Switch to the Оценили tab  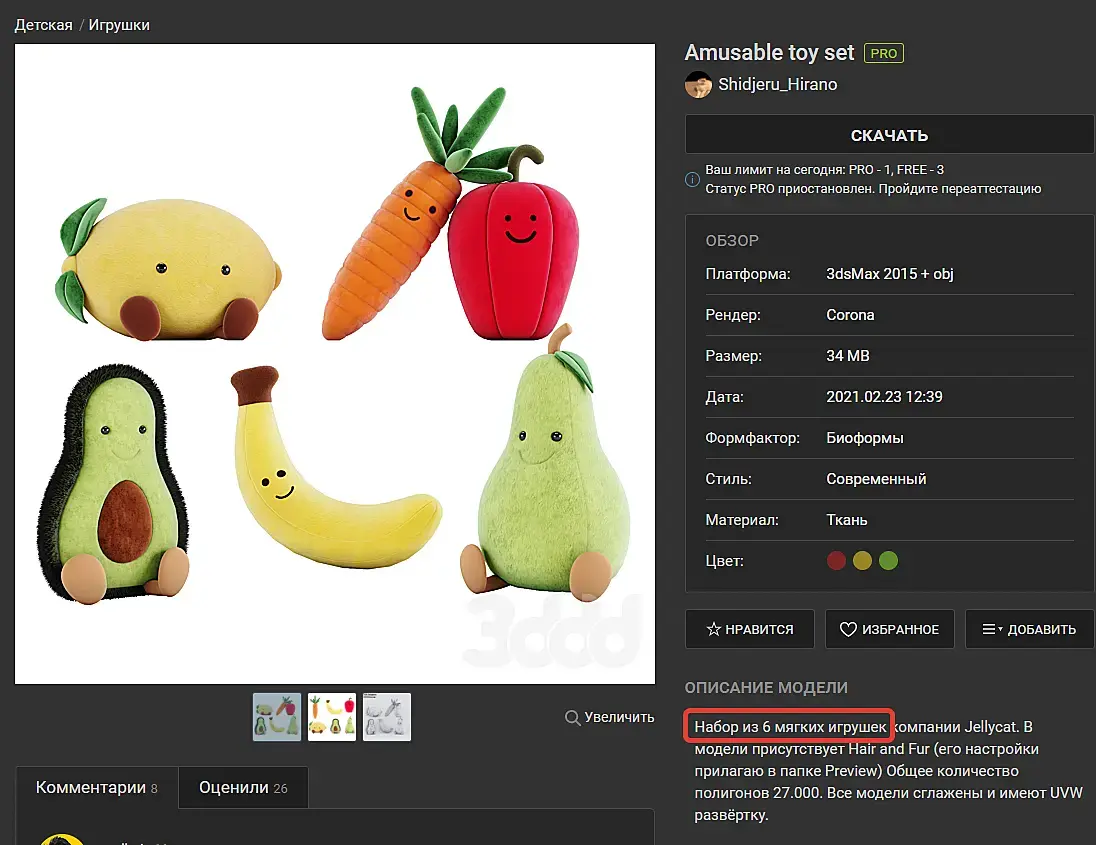click(243, 788)
